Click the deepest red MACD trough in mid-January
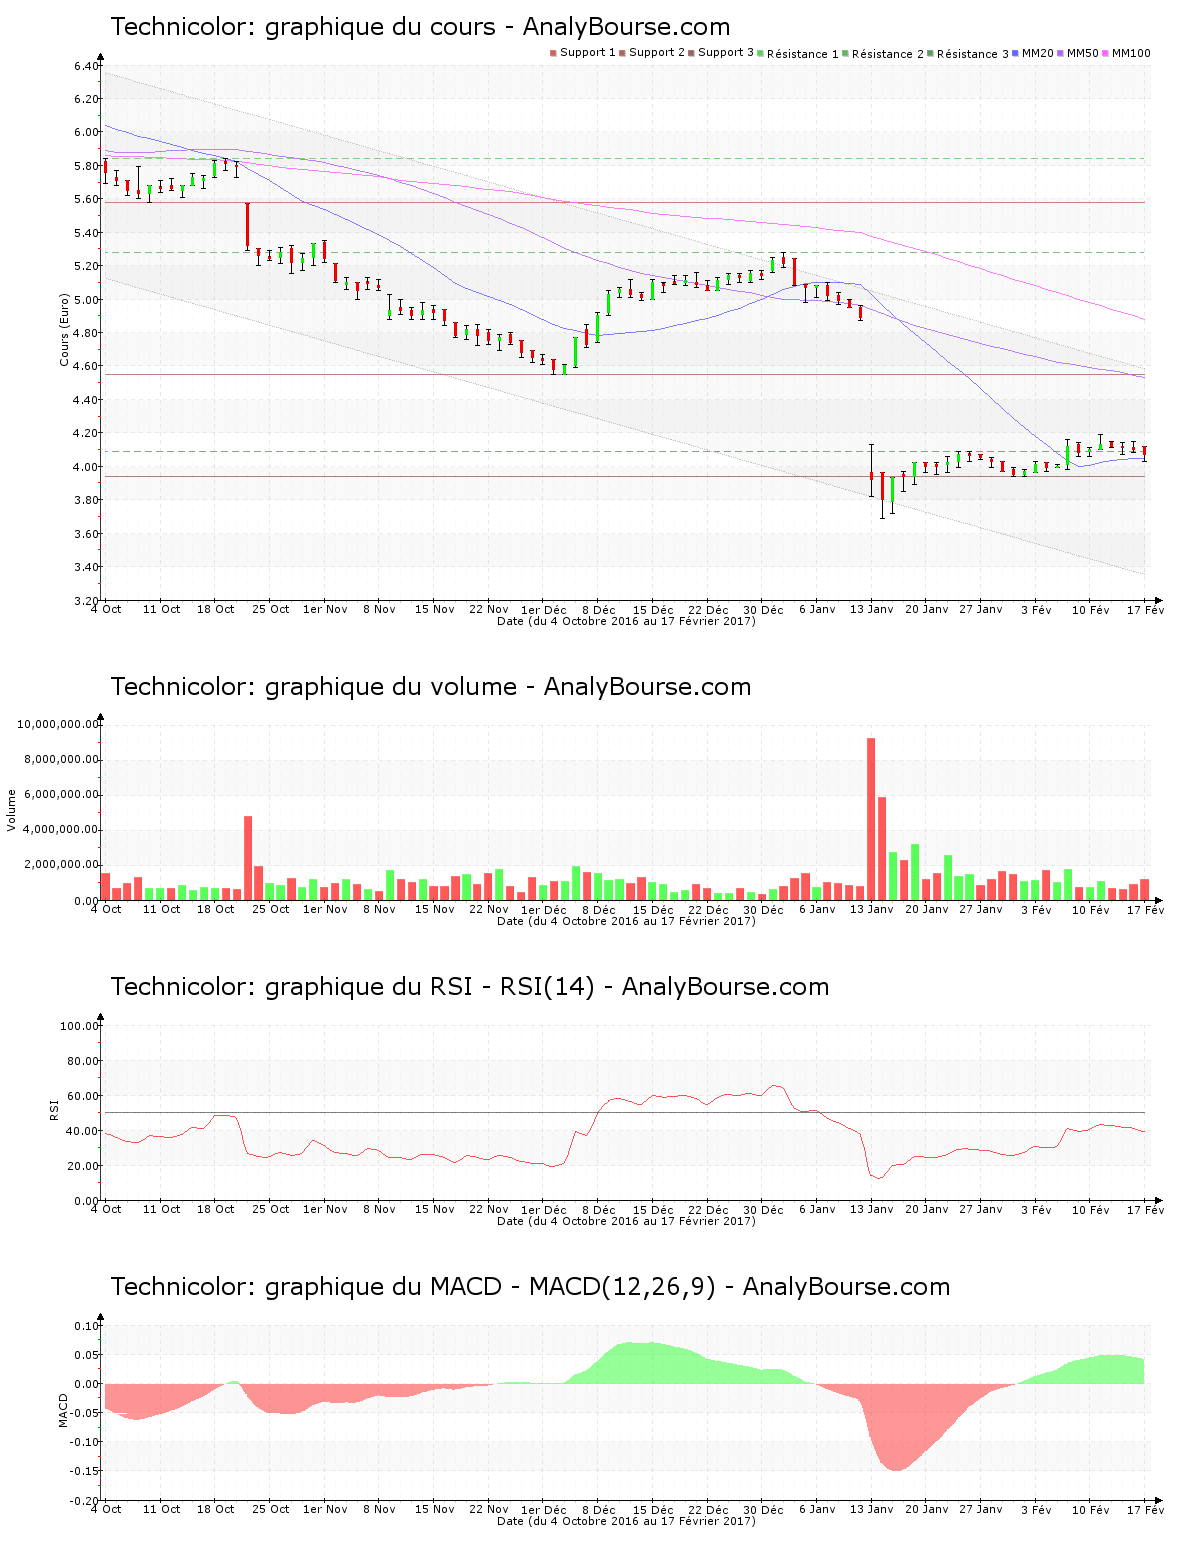The width and height of the screenshot is (1200, 1550). coord(895,1427)
